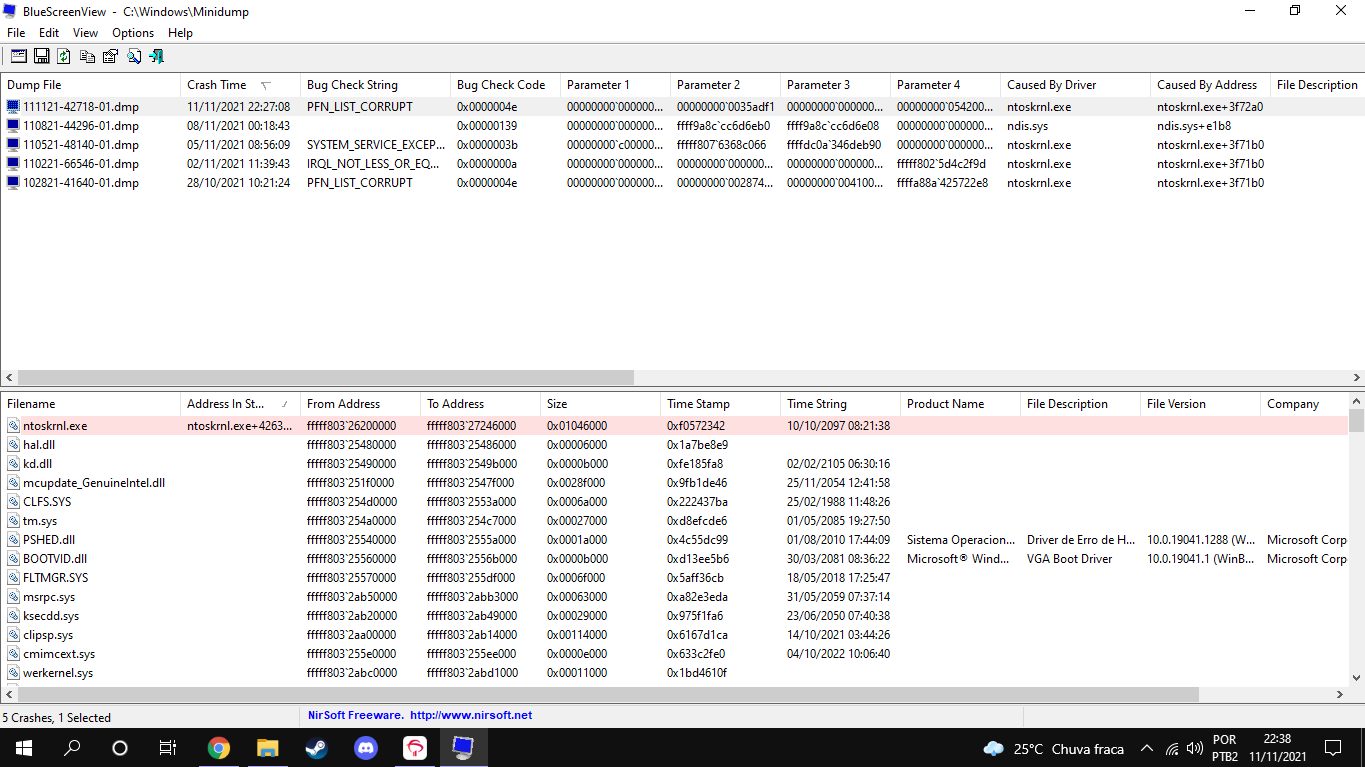
Task: Select the 110821-44296-01.dmp file icon
Action: pos(13,126)
